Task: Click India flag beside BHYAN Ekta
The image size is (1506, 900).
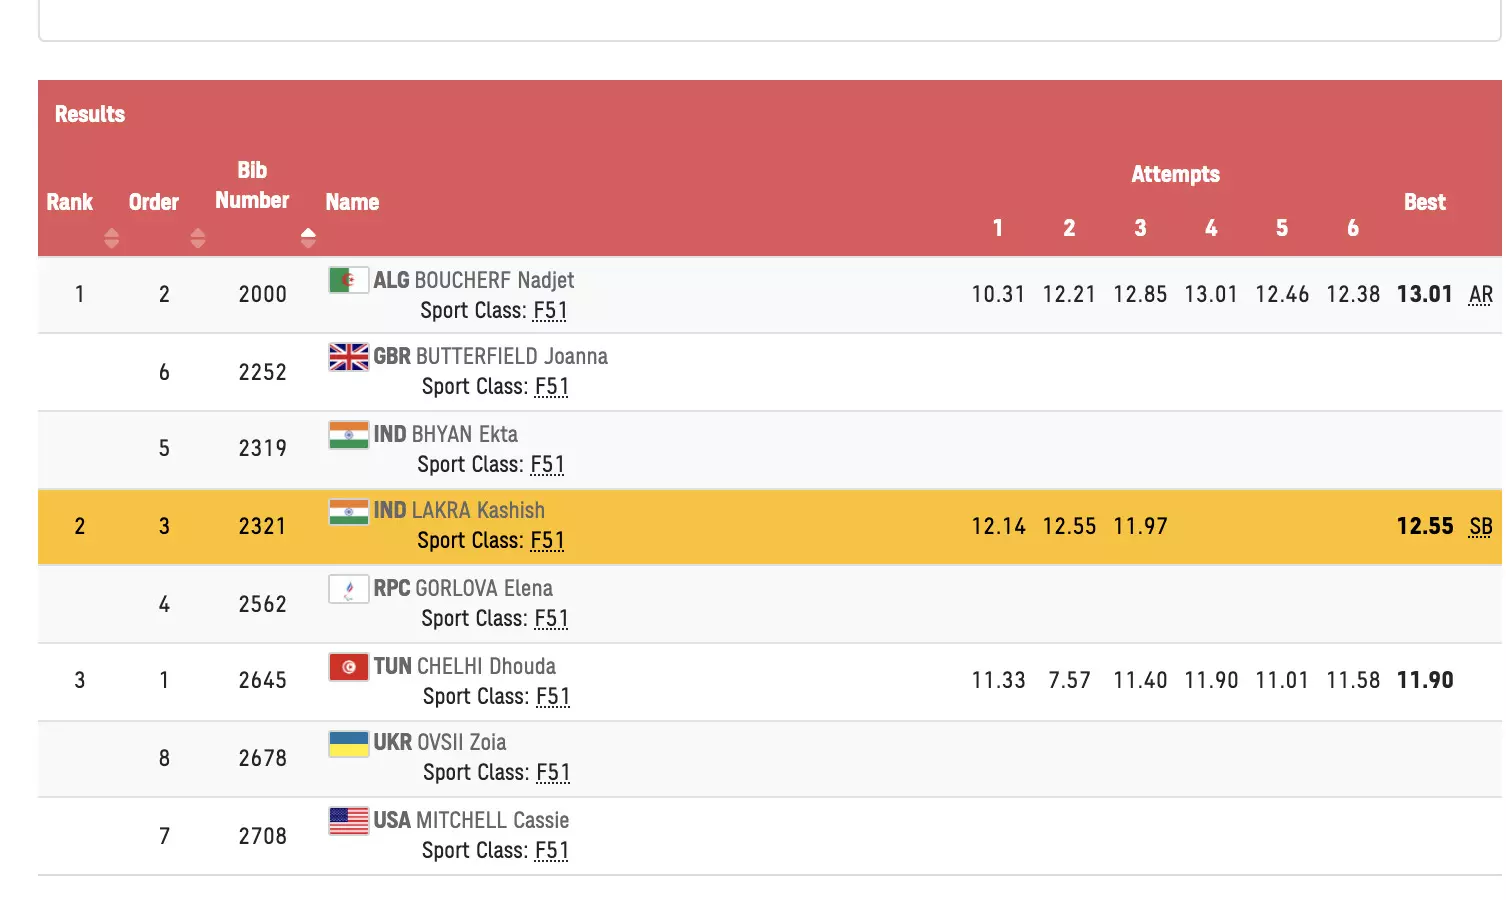Action: (x=348, y=435)
